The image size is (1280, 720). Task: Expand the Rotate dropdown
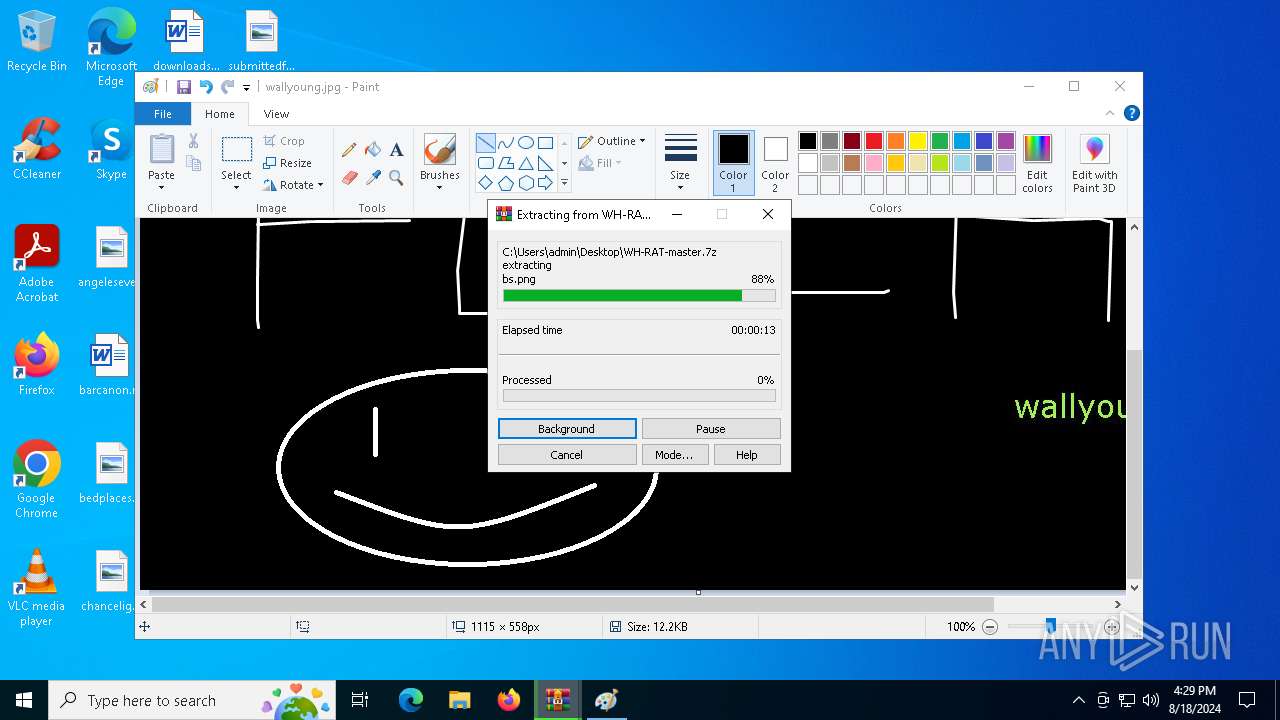(320, 185)
